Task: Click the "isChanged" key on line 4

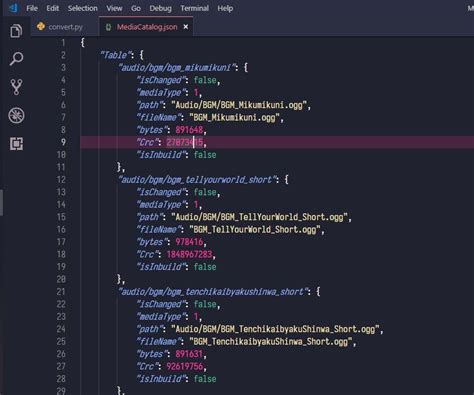Action: pos(160,80)
